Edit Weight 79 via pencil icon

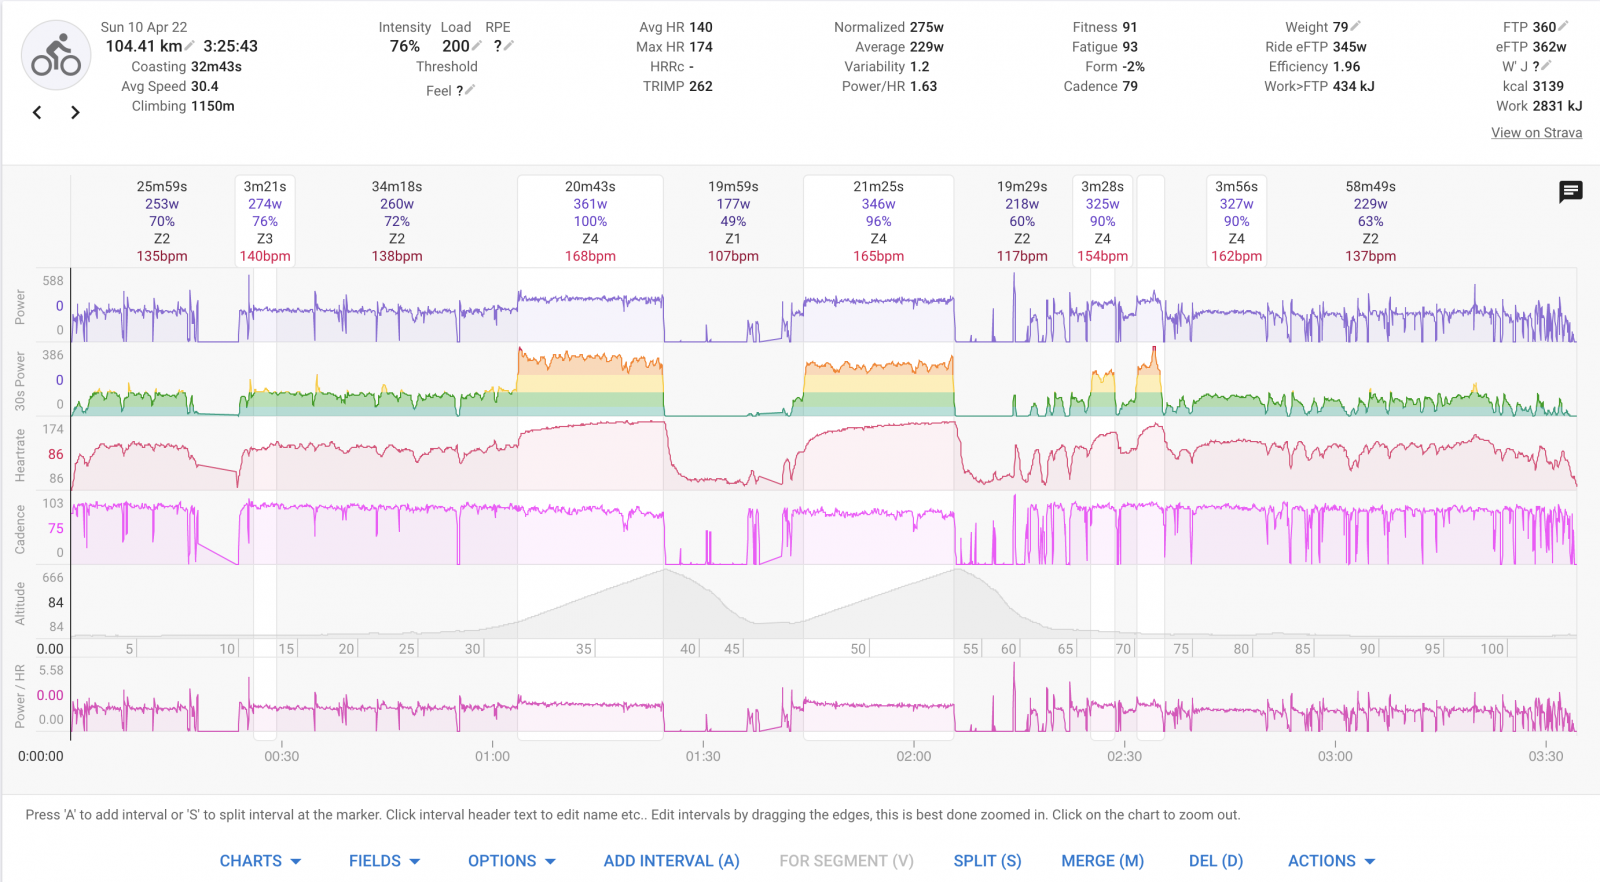1356,27
